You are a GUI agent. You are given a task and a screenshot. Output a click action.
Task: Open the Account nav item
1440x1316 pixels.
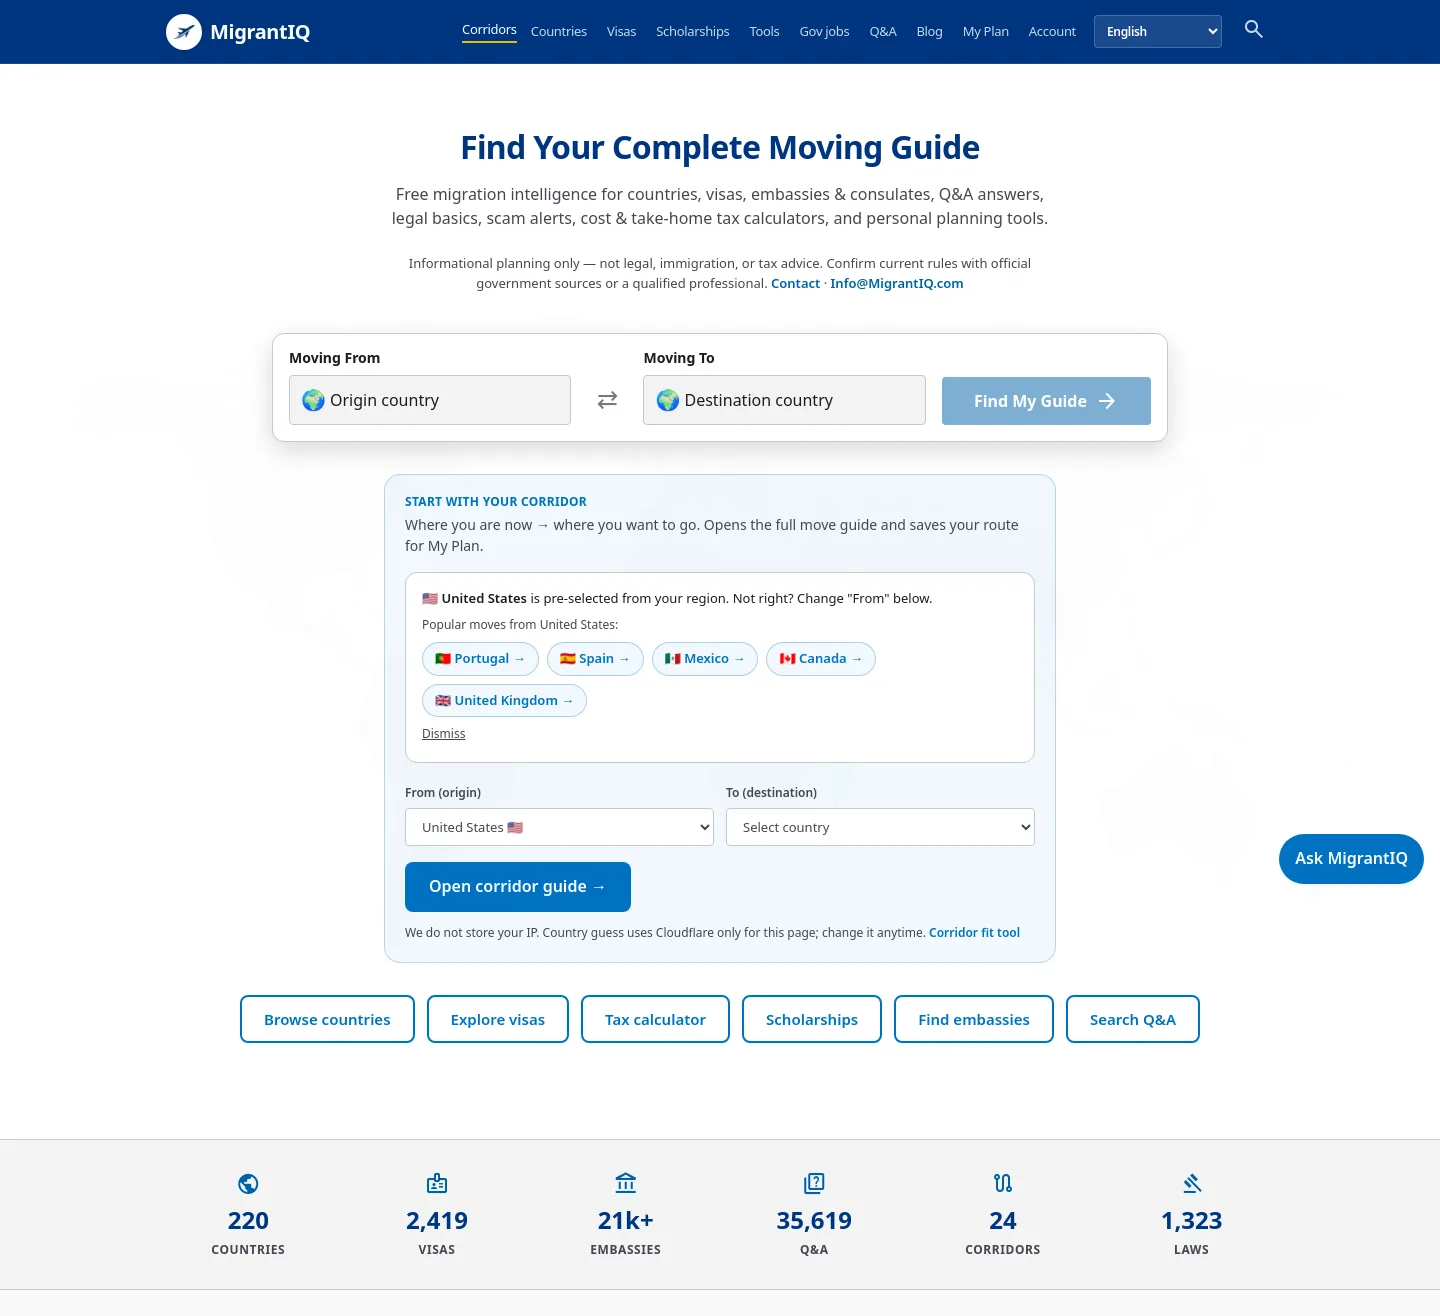1052,32
